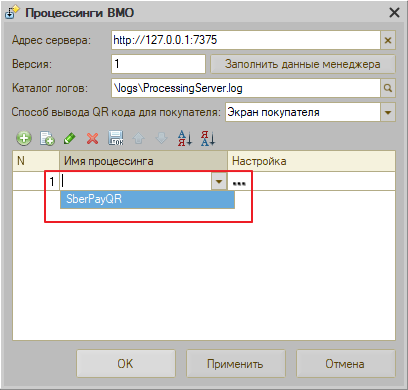Click the Отмена button
Viewport: 408px width, 390px height.
345,363
